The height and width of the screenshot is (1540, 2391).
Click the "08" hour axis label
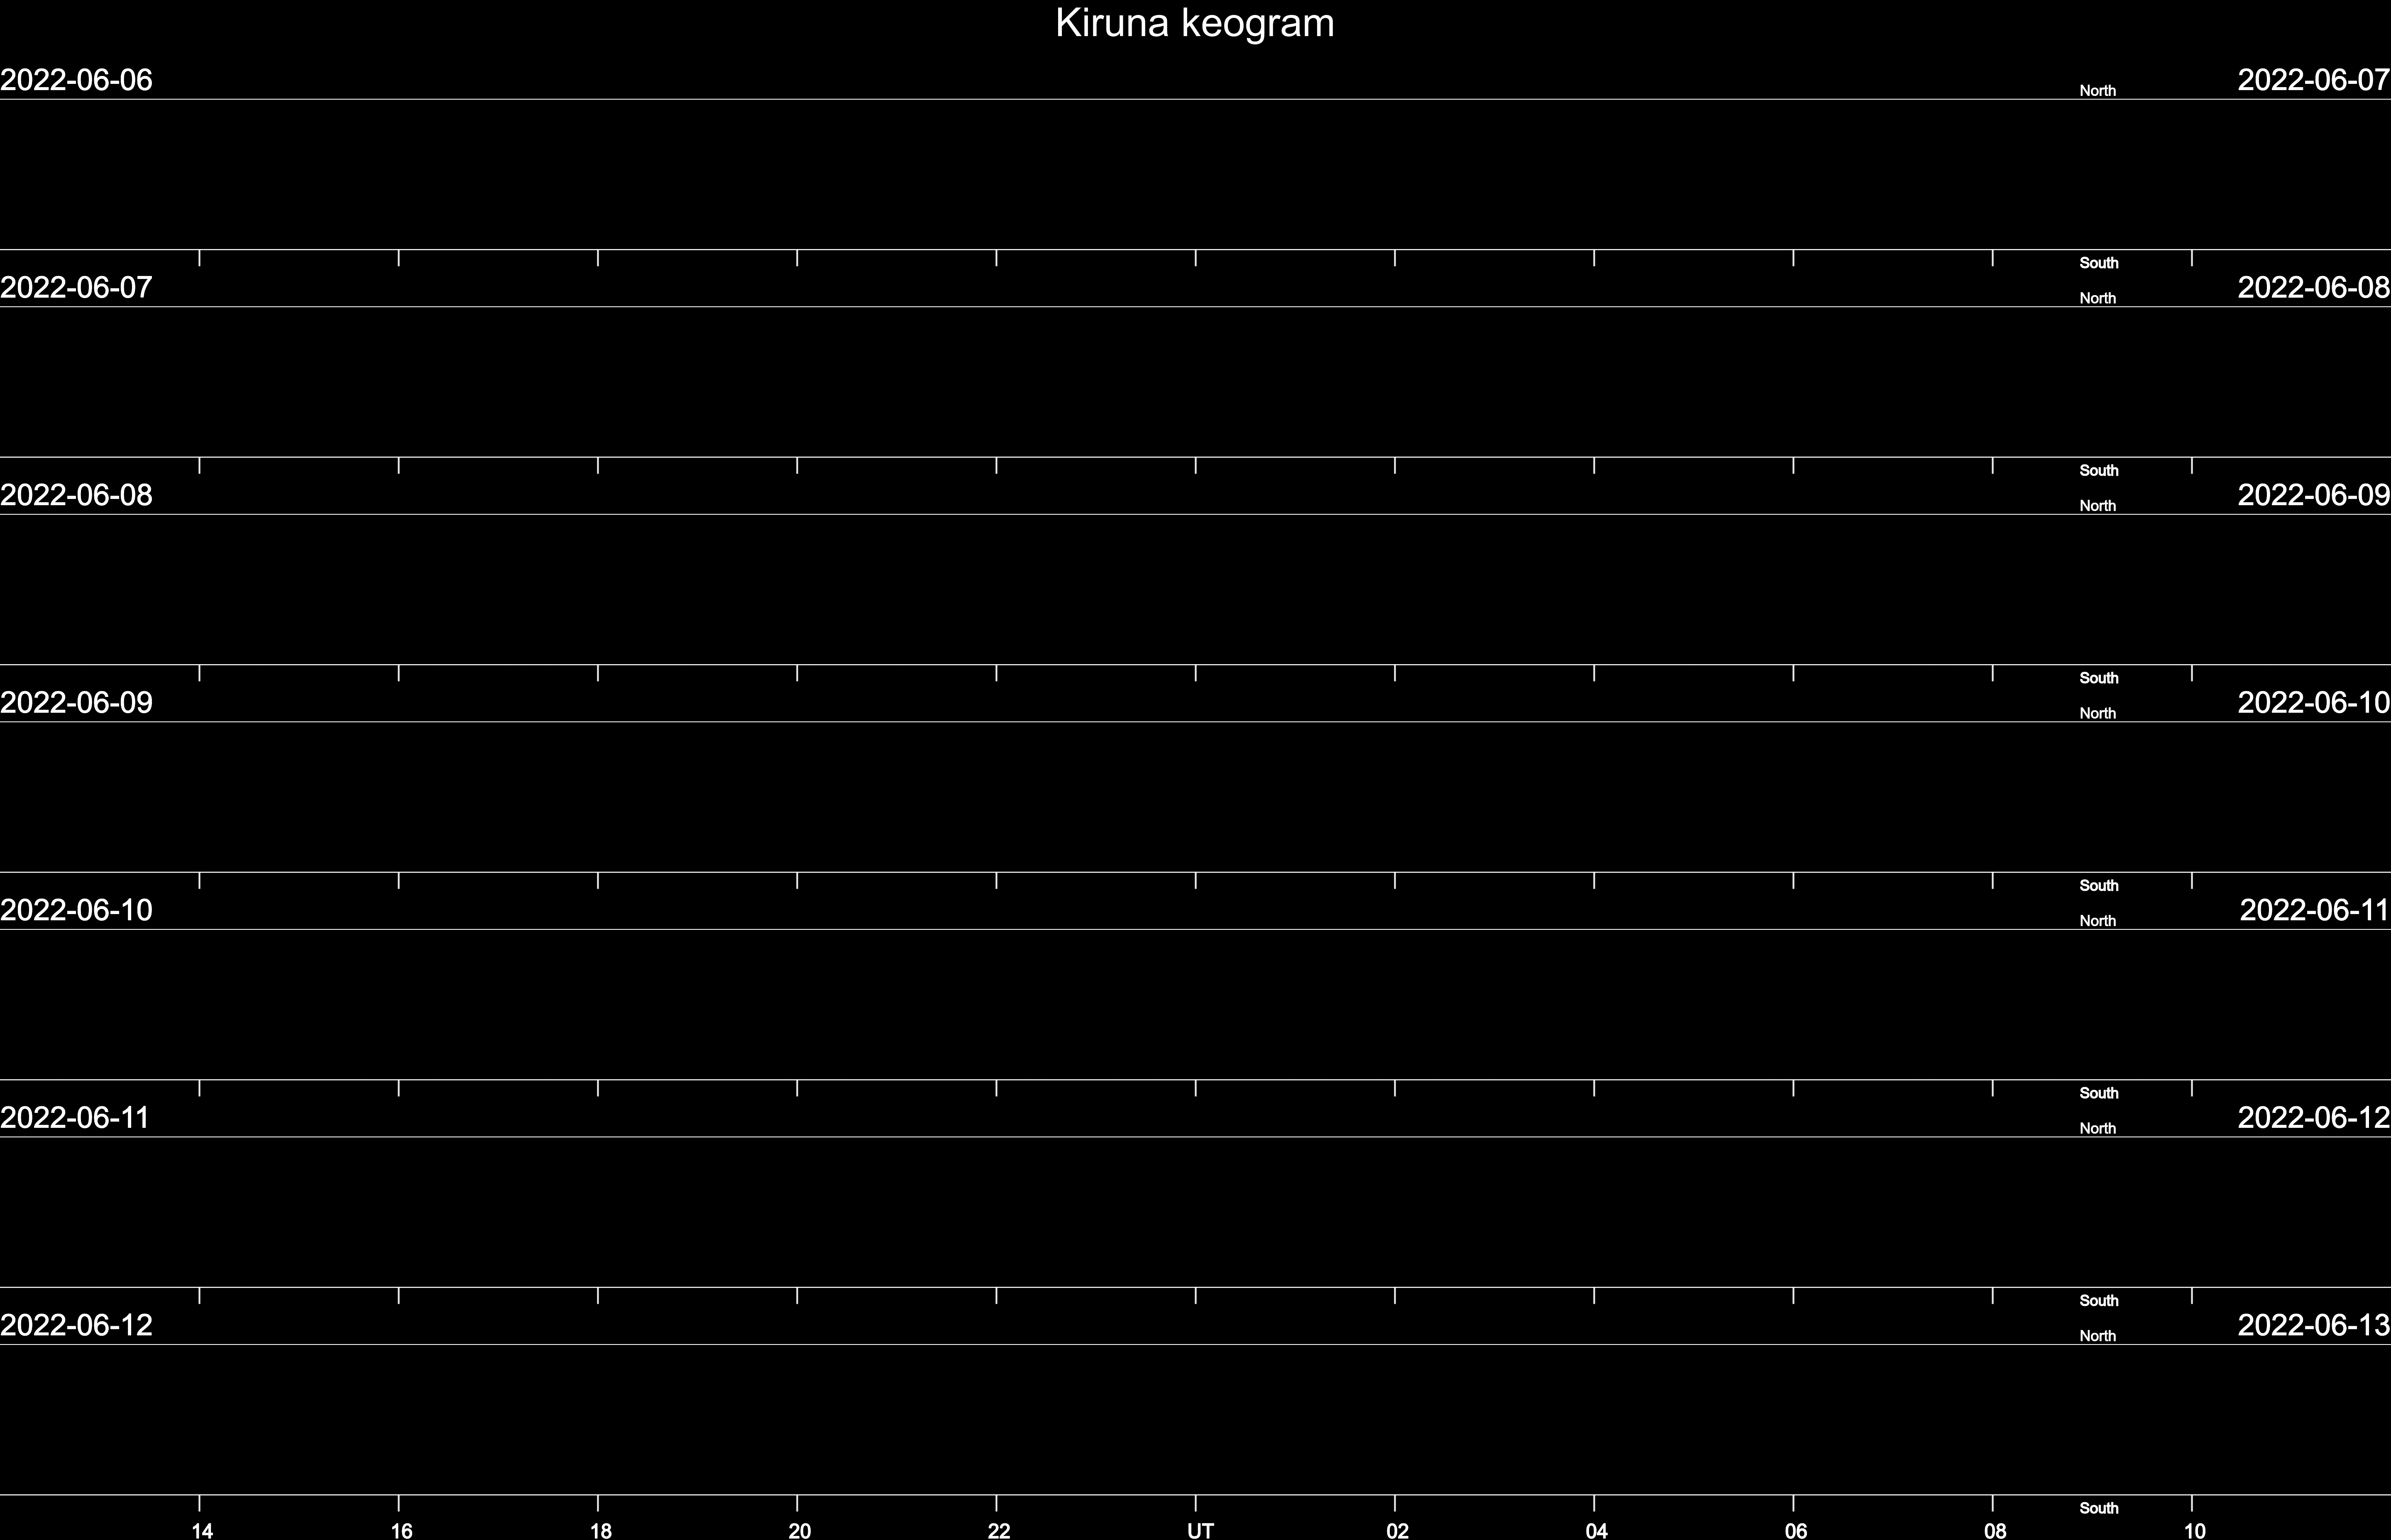coord(1995,1530)
